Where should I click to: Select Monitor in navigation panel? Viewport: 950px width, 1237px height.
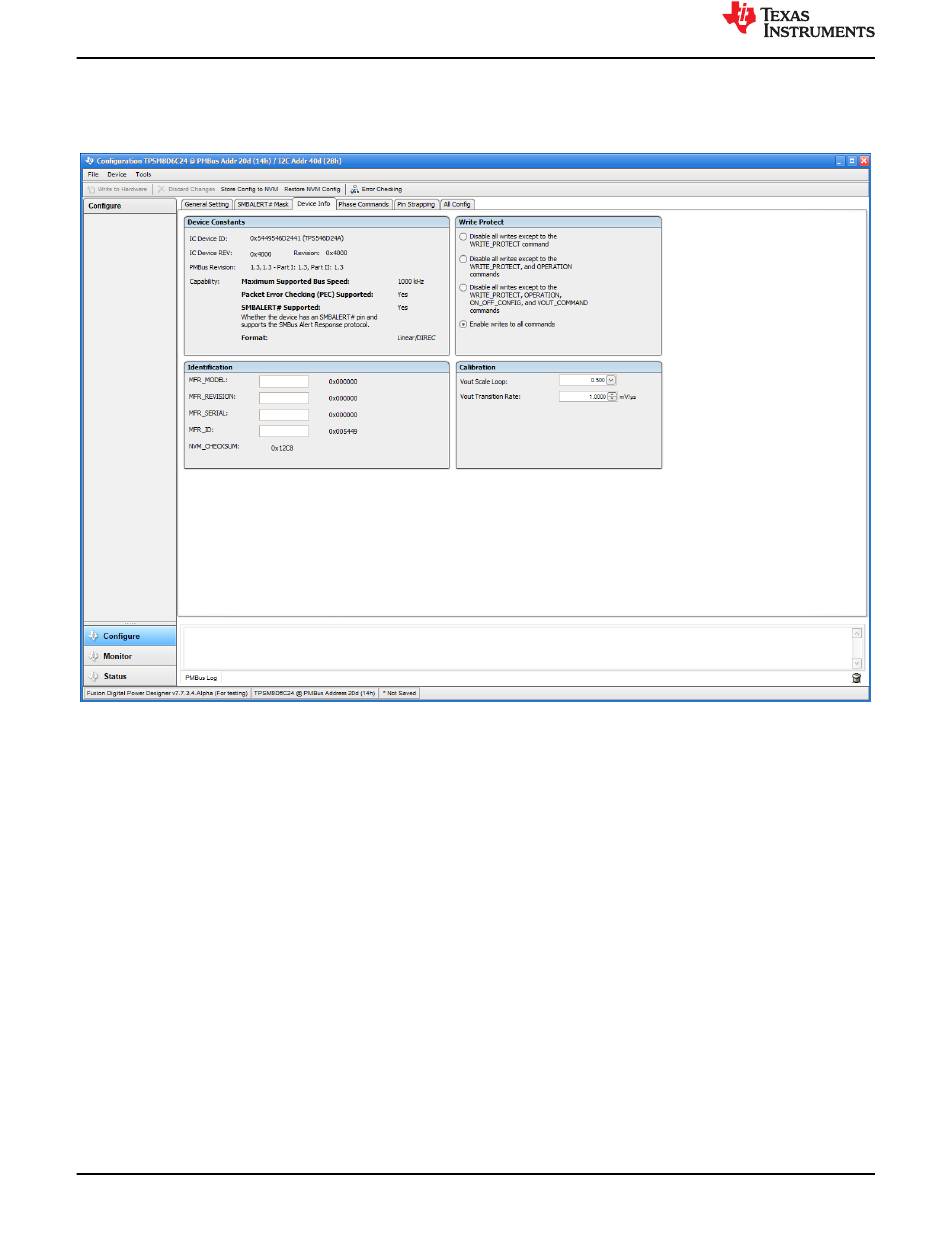130,656
